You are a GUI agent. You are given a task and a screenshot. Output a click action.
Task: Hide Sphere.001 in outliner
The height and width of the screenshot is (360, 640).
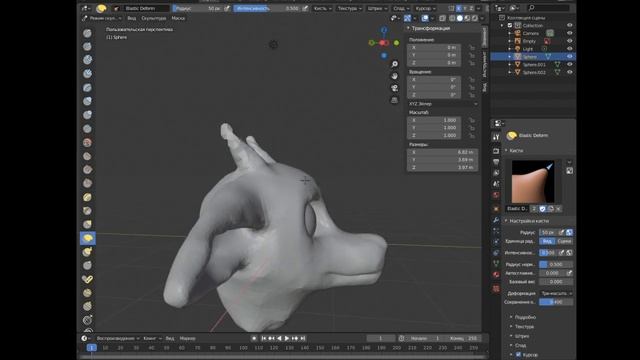(x=569, y=64)
